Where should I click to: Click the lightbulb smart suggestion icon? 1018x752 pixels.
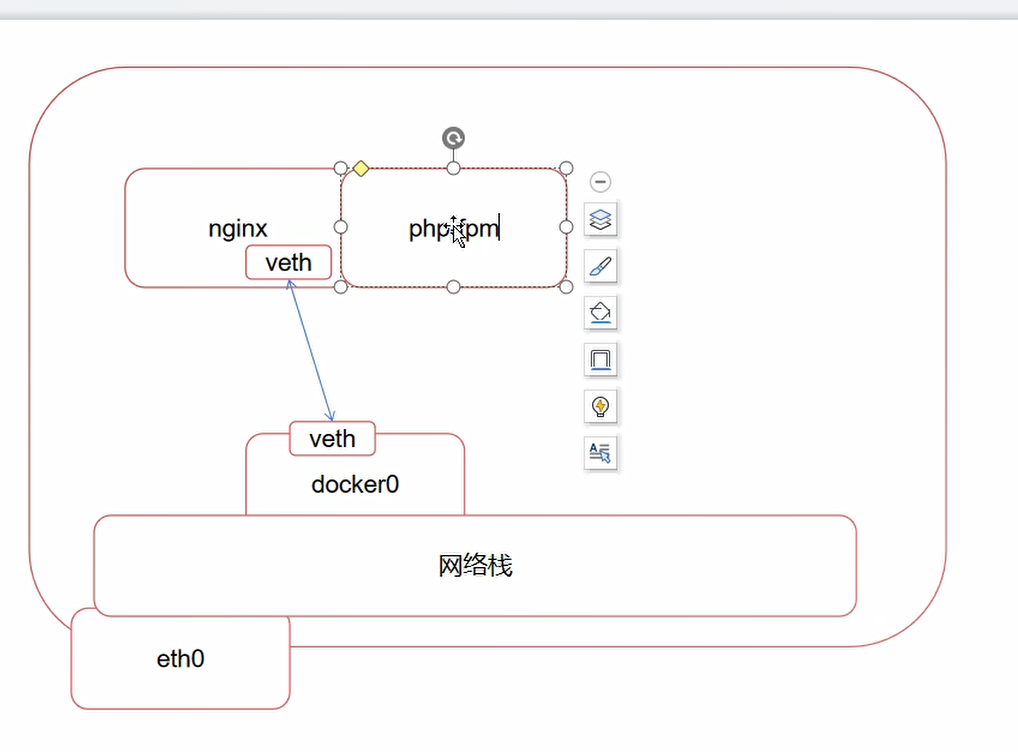coord(600,406)
